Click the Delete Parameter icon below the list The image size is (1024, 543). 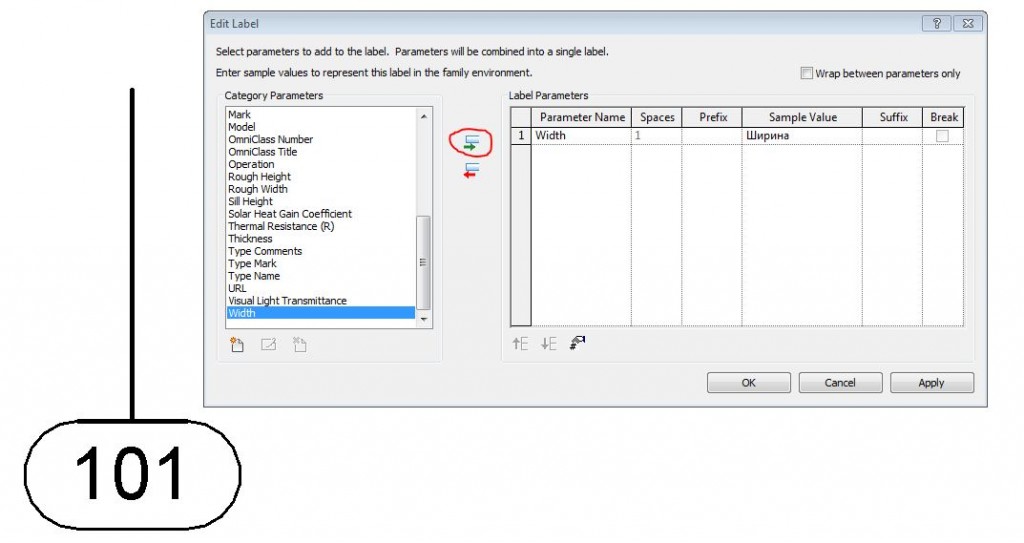[300, 344]
